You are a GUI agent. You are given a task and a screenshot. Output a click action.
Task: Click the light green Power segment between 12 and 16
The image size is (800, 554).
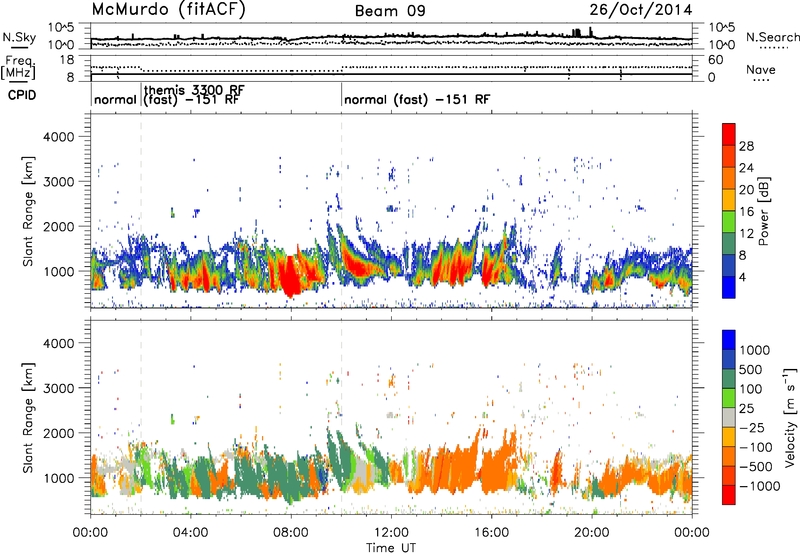pos(729,221)
